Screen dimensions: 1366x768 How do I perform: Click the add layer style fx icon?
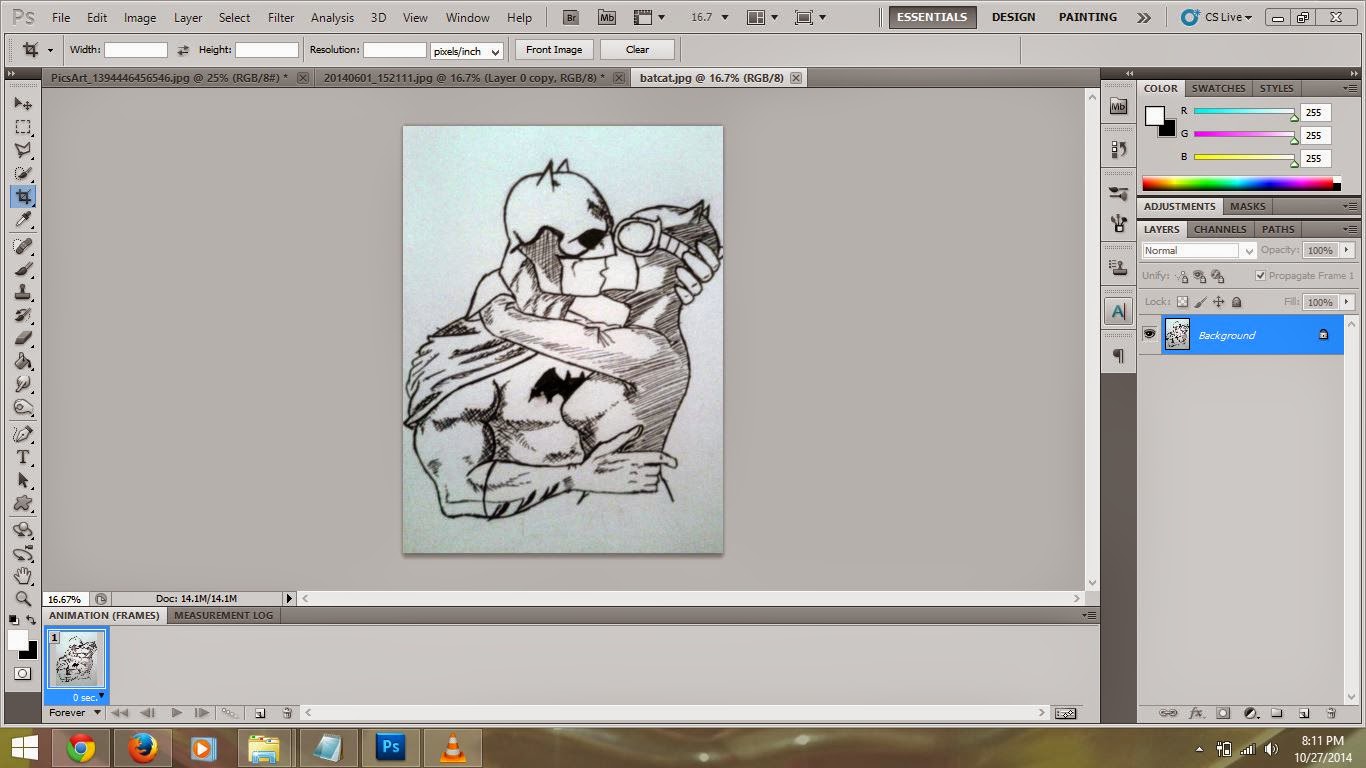[x=1195, y=713]
